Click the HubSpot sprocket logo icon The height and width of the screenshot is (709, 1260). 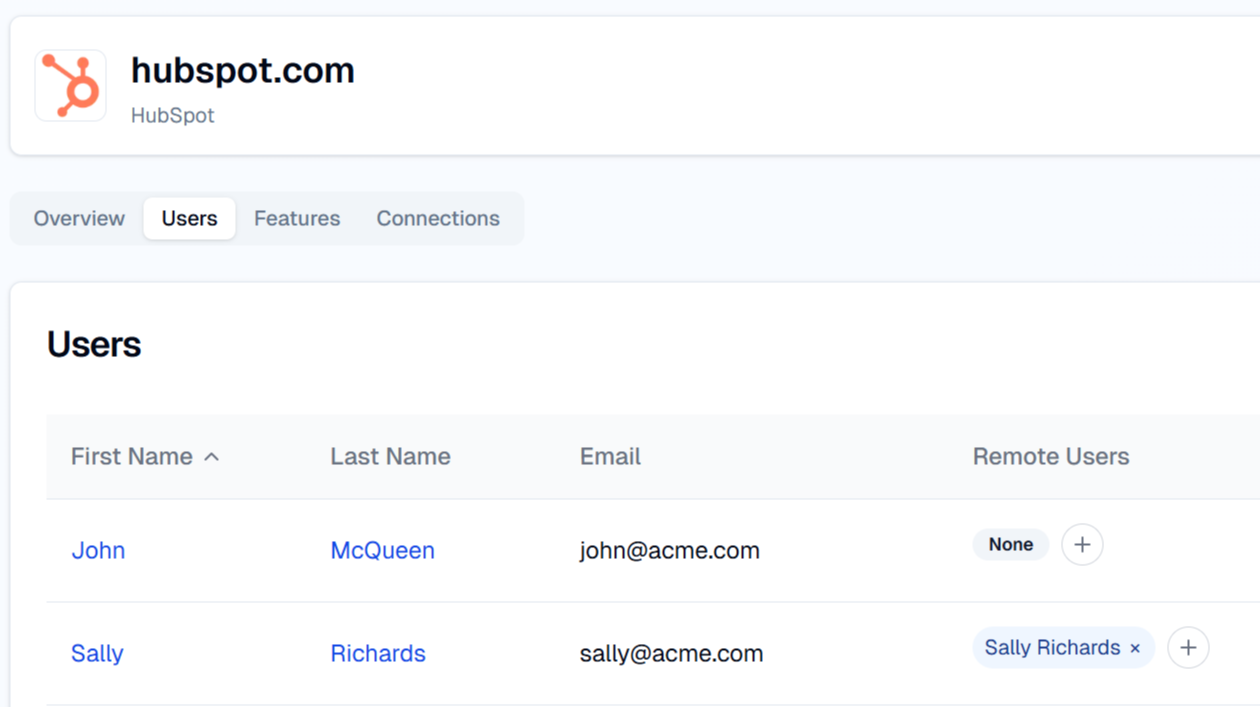click(x=71, y=86)
